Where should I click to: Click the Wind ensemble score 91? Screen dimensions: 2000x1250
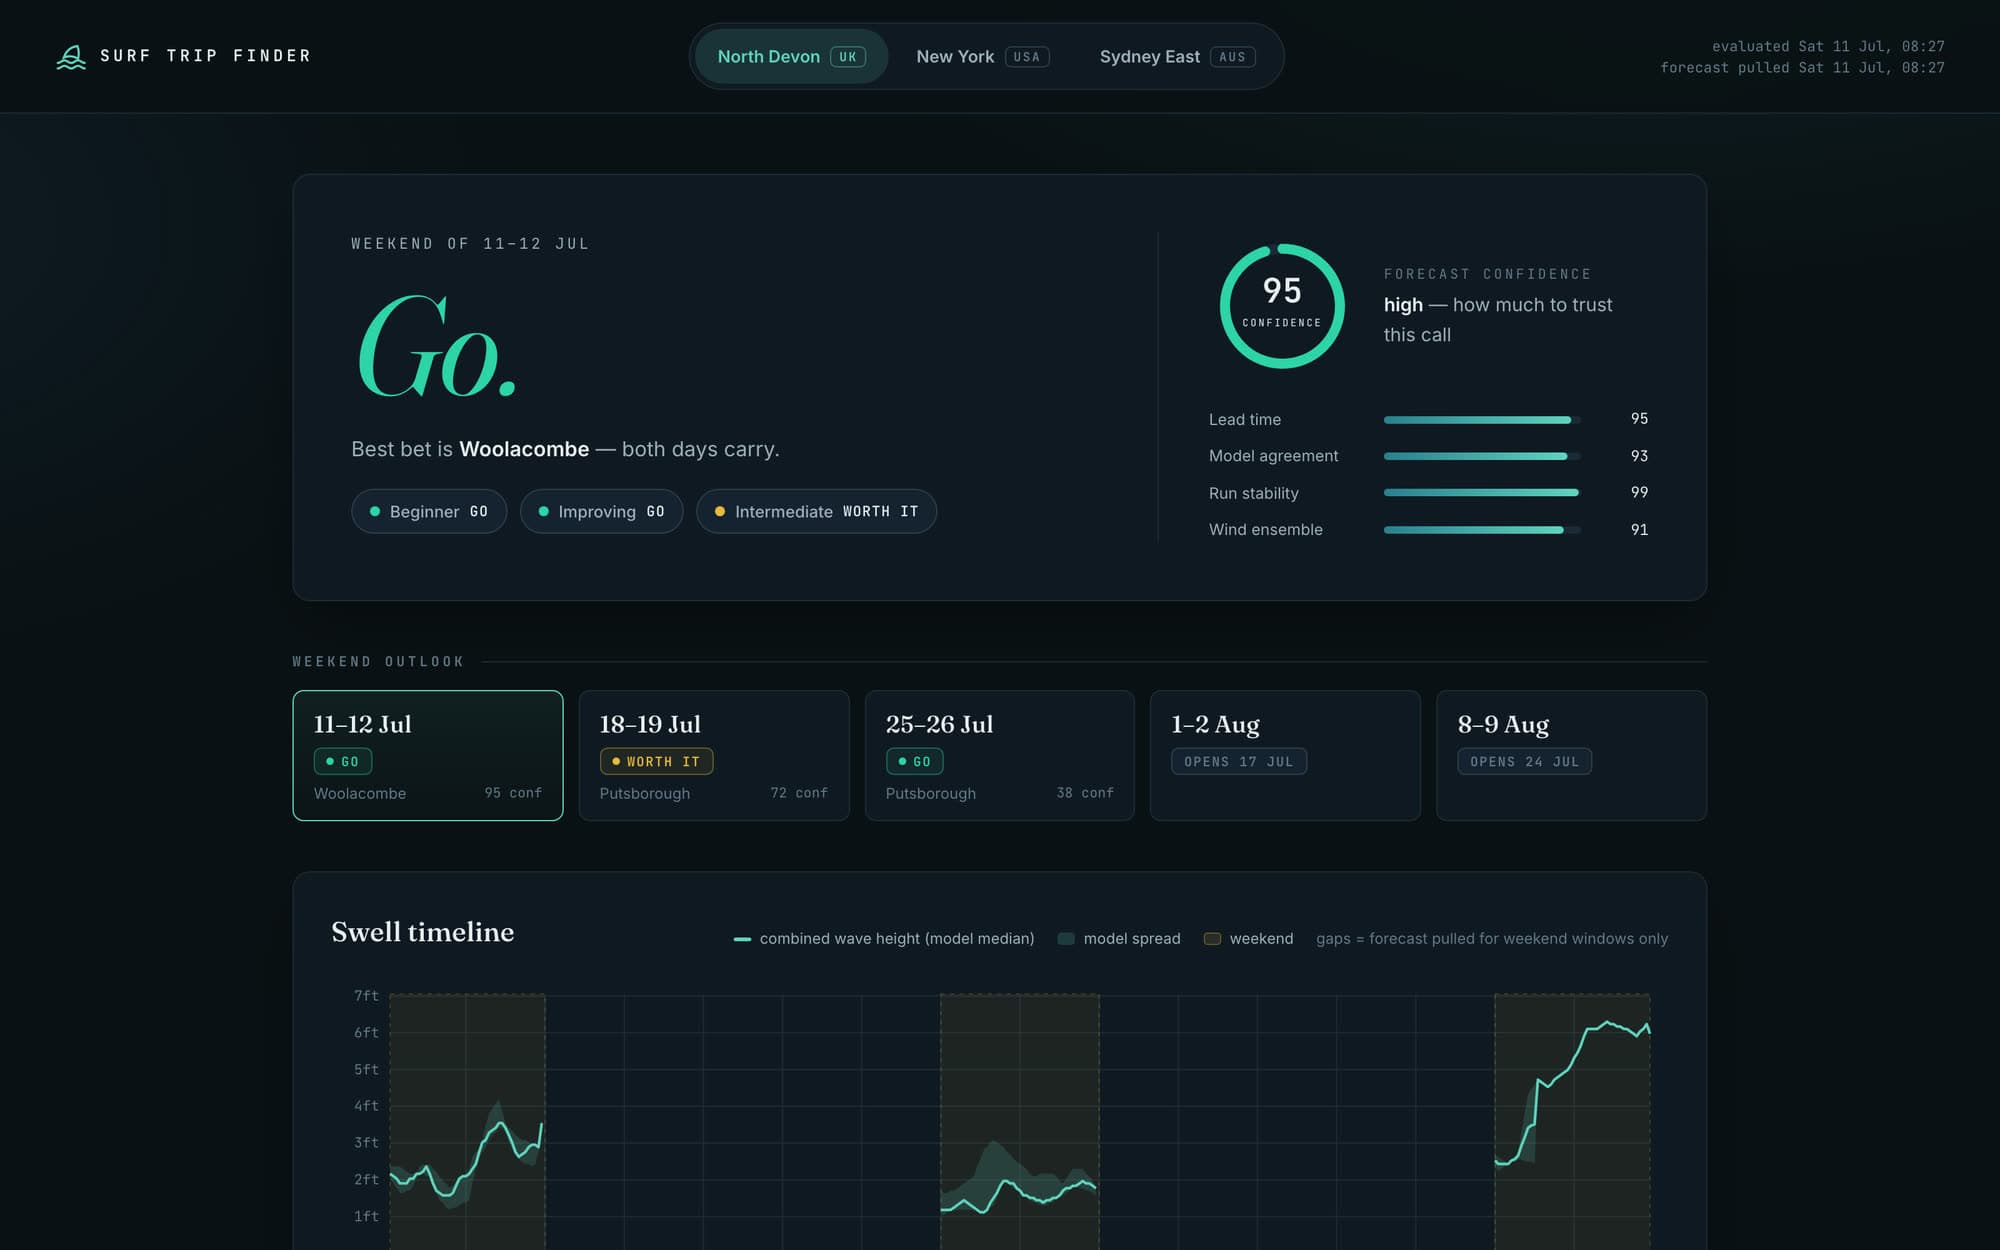(x=1639, y=530)
